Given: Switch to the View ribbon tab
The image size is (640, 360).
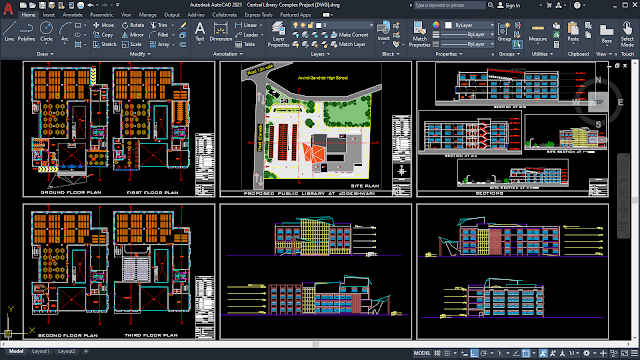Looking at the screenshot, I should 126,15.
